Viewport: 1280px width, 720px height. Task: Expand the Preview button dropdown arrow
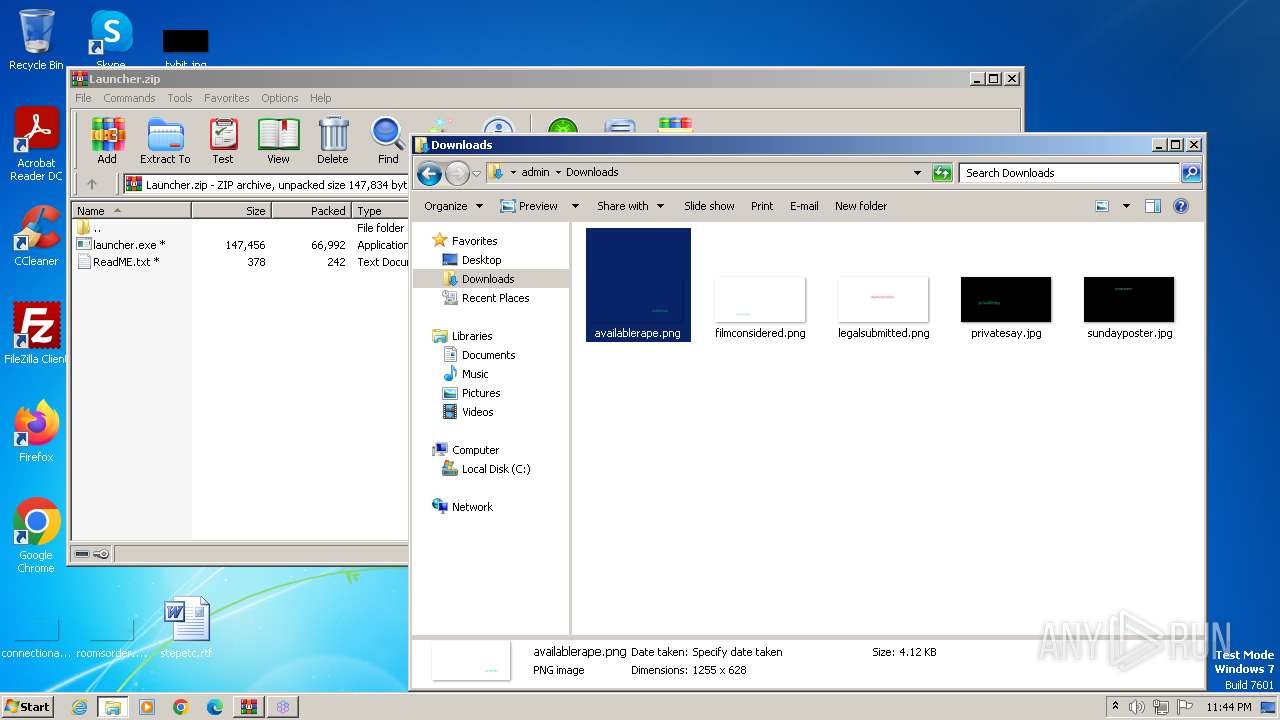575,206
